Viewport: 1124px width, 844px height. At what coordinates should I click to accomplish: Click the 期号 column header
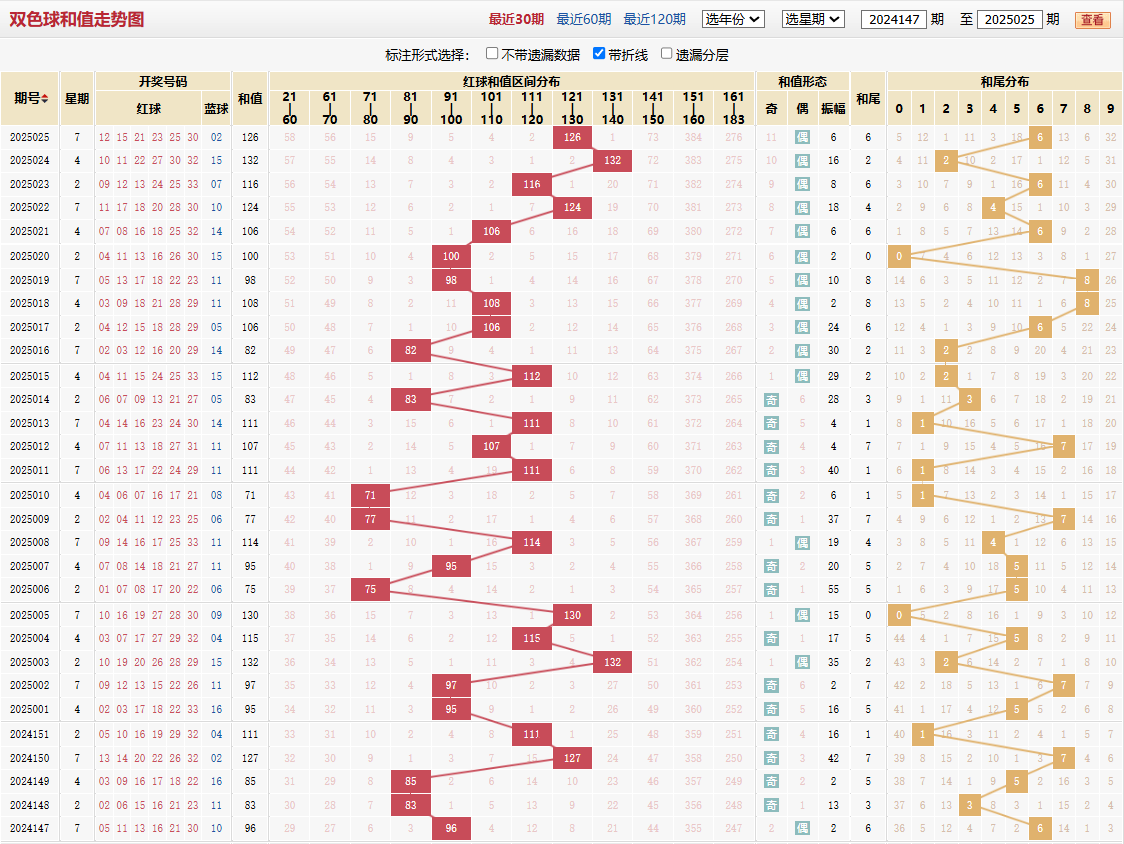(x=30, y=99)
